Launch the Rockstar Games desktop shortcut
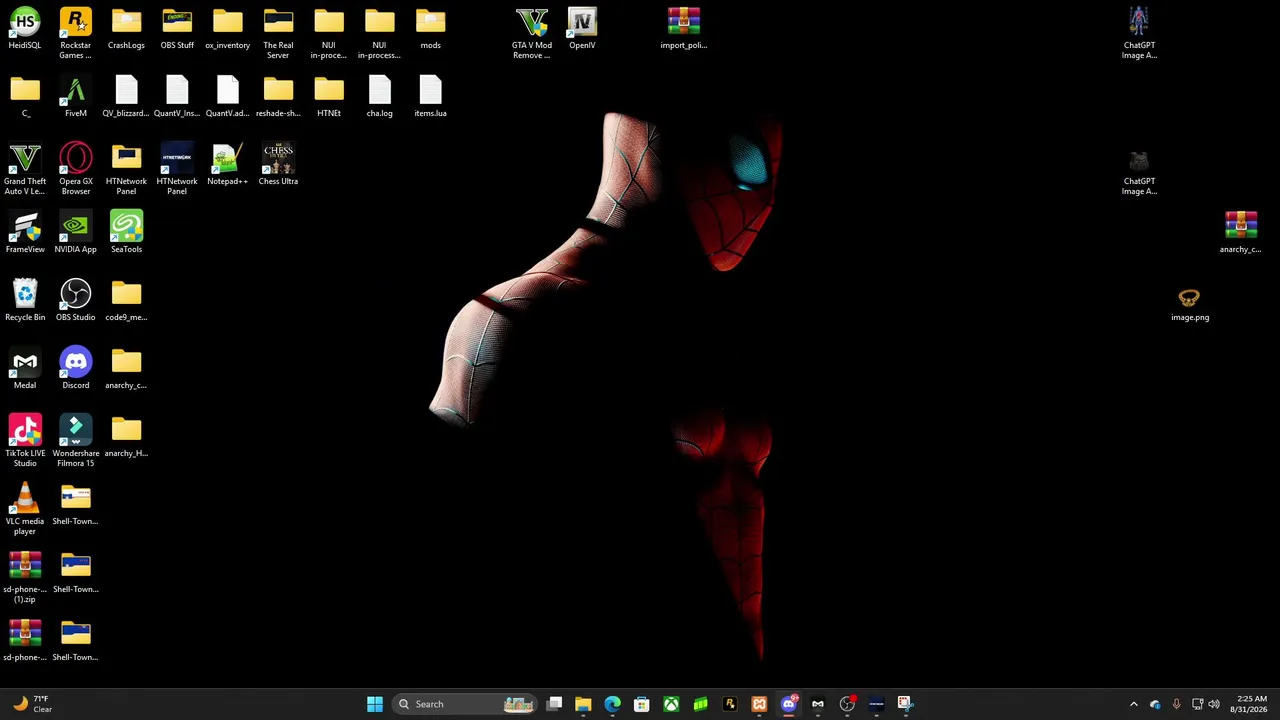Screen dimensions: 1280x720 [76, 33]
